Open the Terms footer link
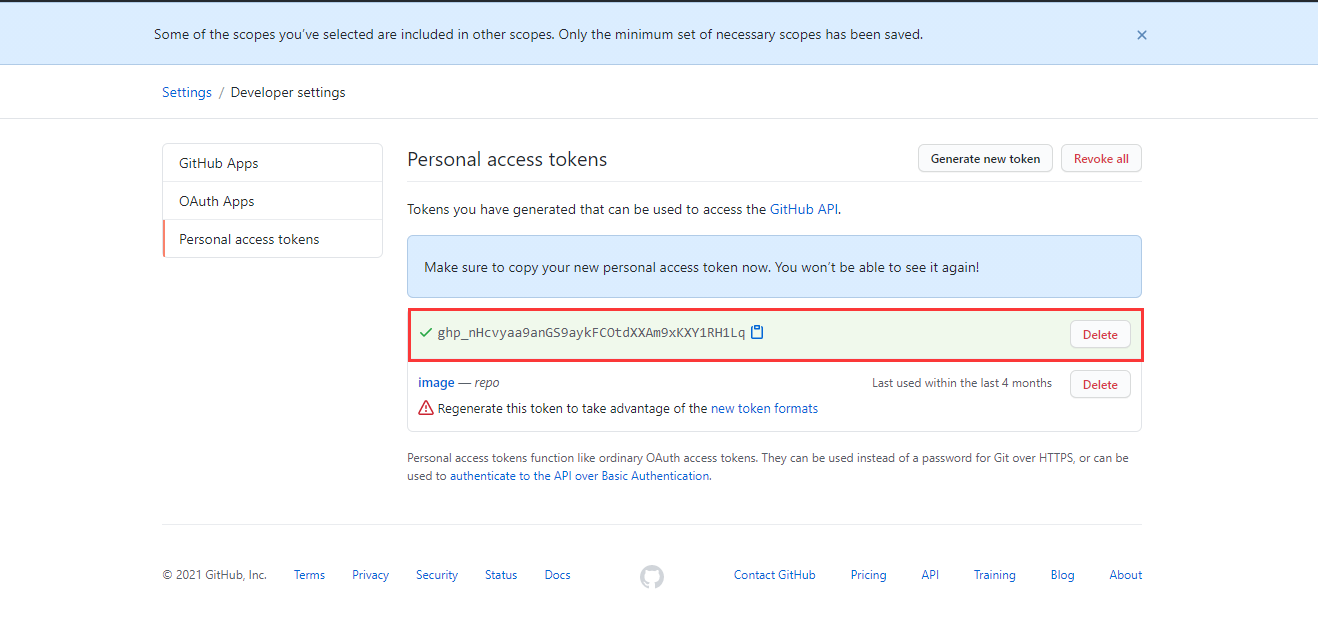Screen dimensions: 1318x621 309,575
